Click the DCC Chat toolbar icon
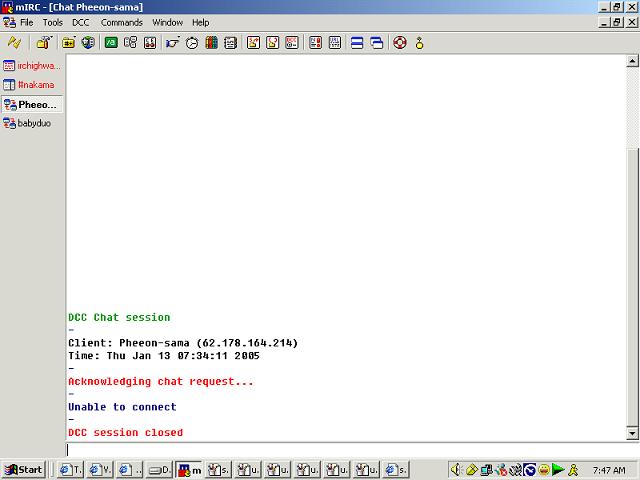The height and width of the screenshot is (480, 640). point(272,42)
